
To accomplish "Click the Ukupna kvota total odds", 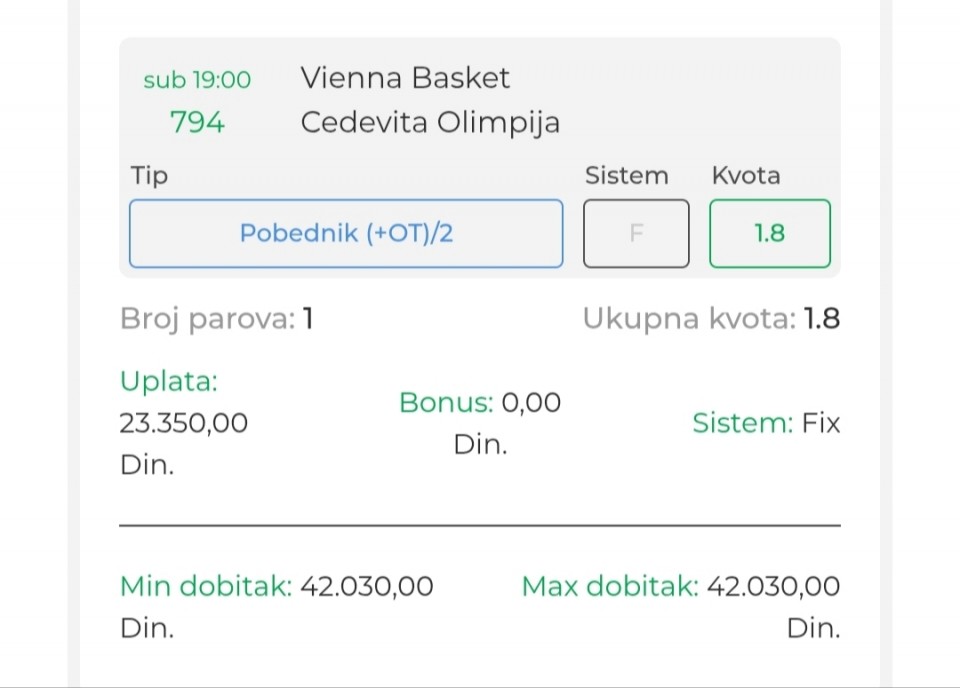I will coord(711,319).
